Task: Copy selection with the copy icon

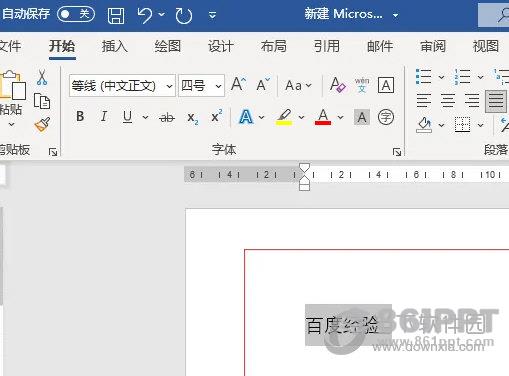Action: tap(42, 101)
